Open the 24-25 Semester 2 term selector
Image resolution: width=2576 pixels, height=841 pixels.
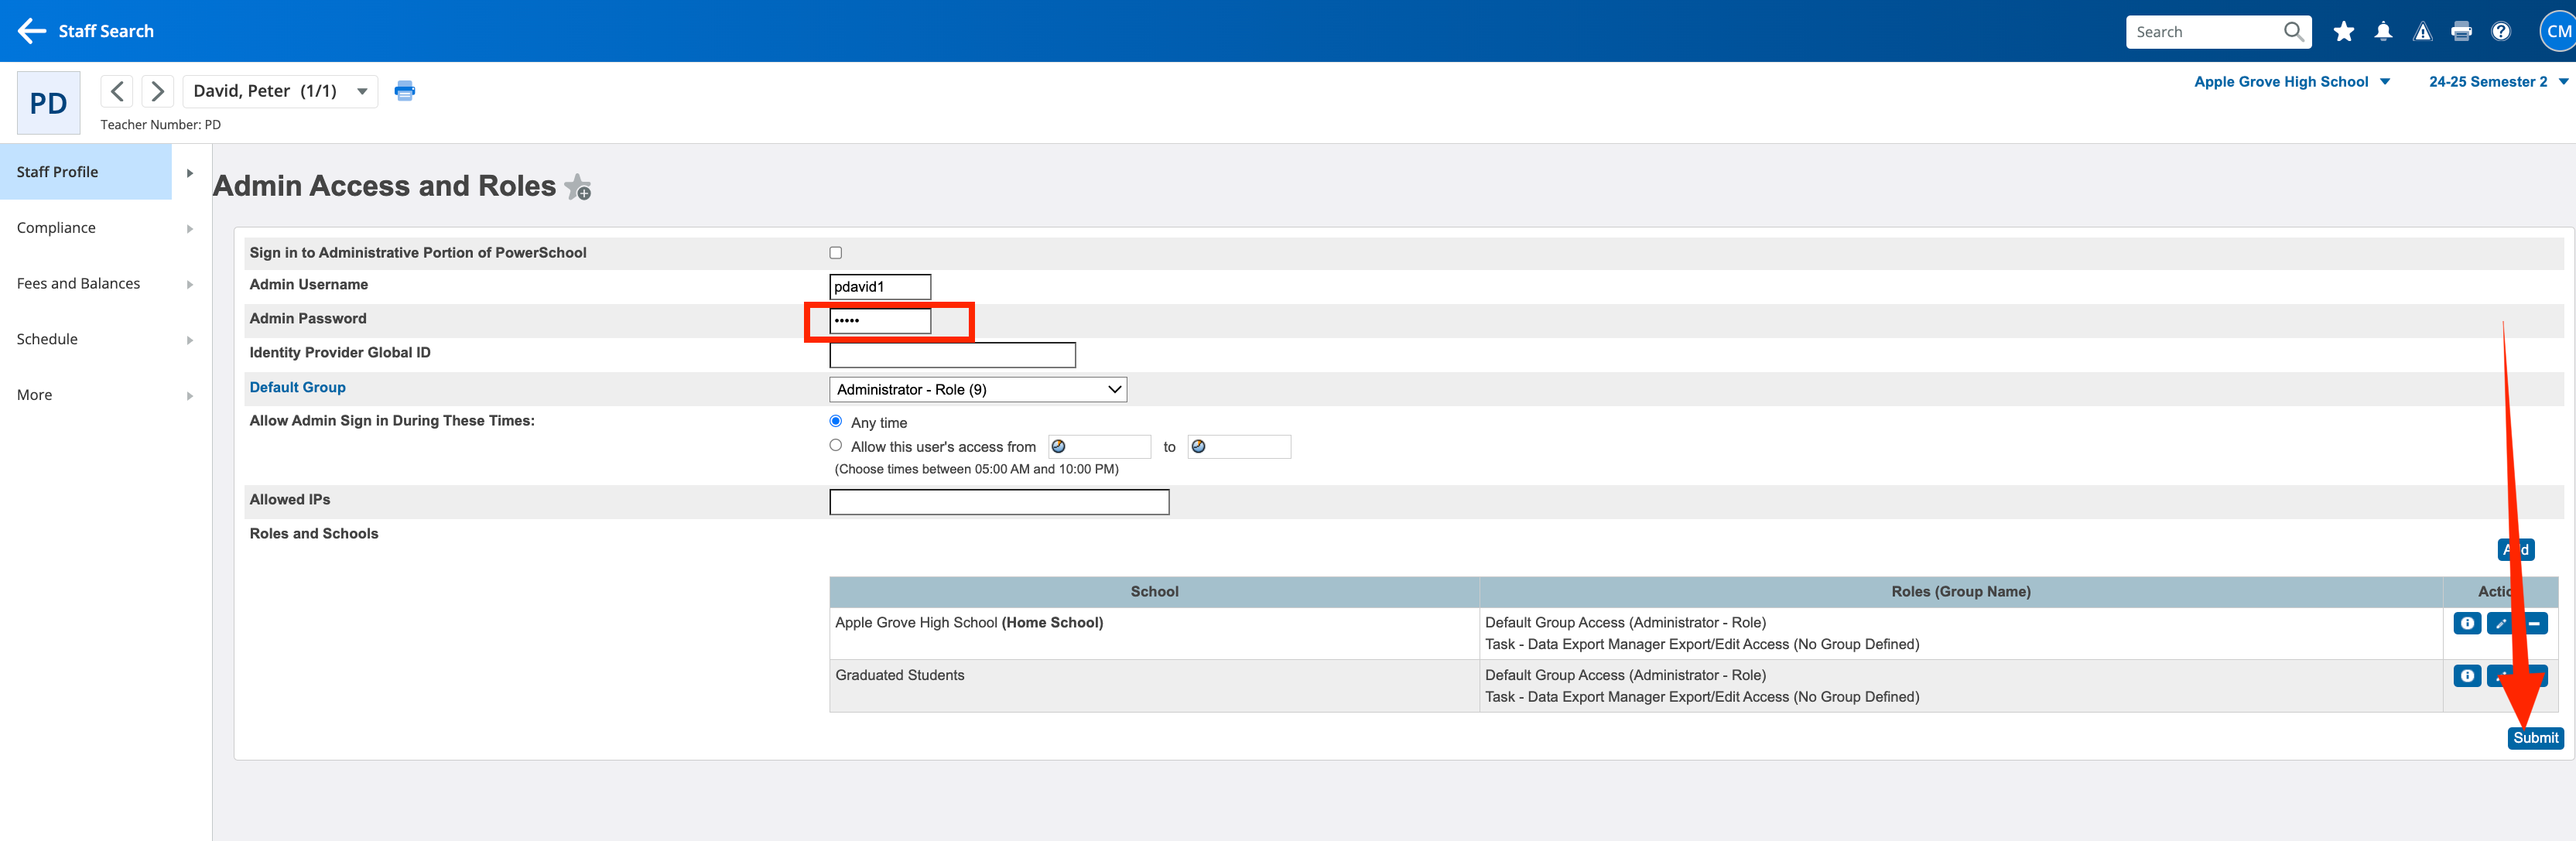click(x=2498, y=82)
